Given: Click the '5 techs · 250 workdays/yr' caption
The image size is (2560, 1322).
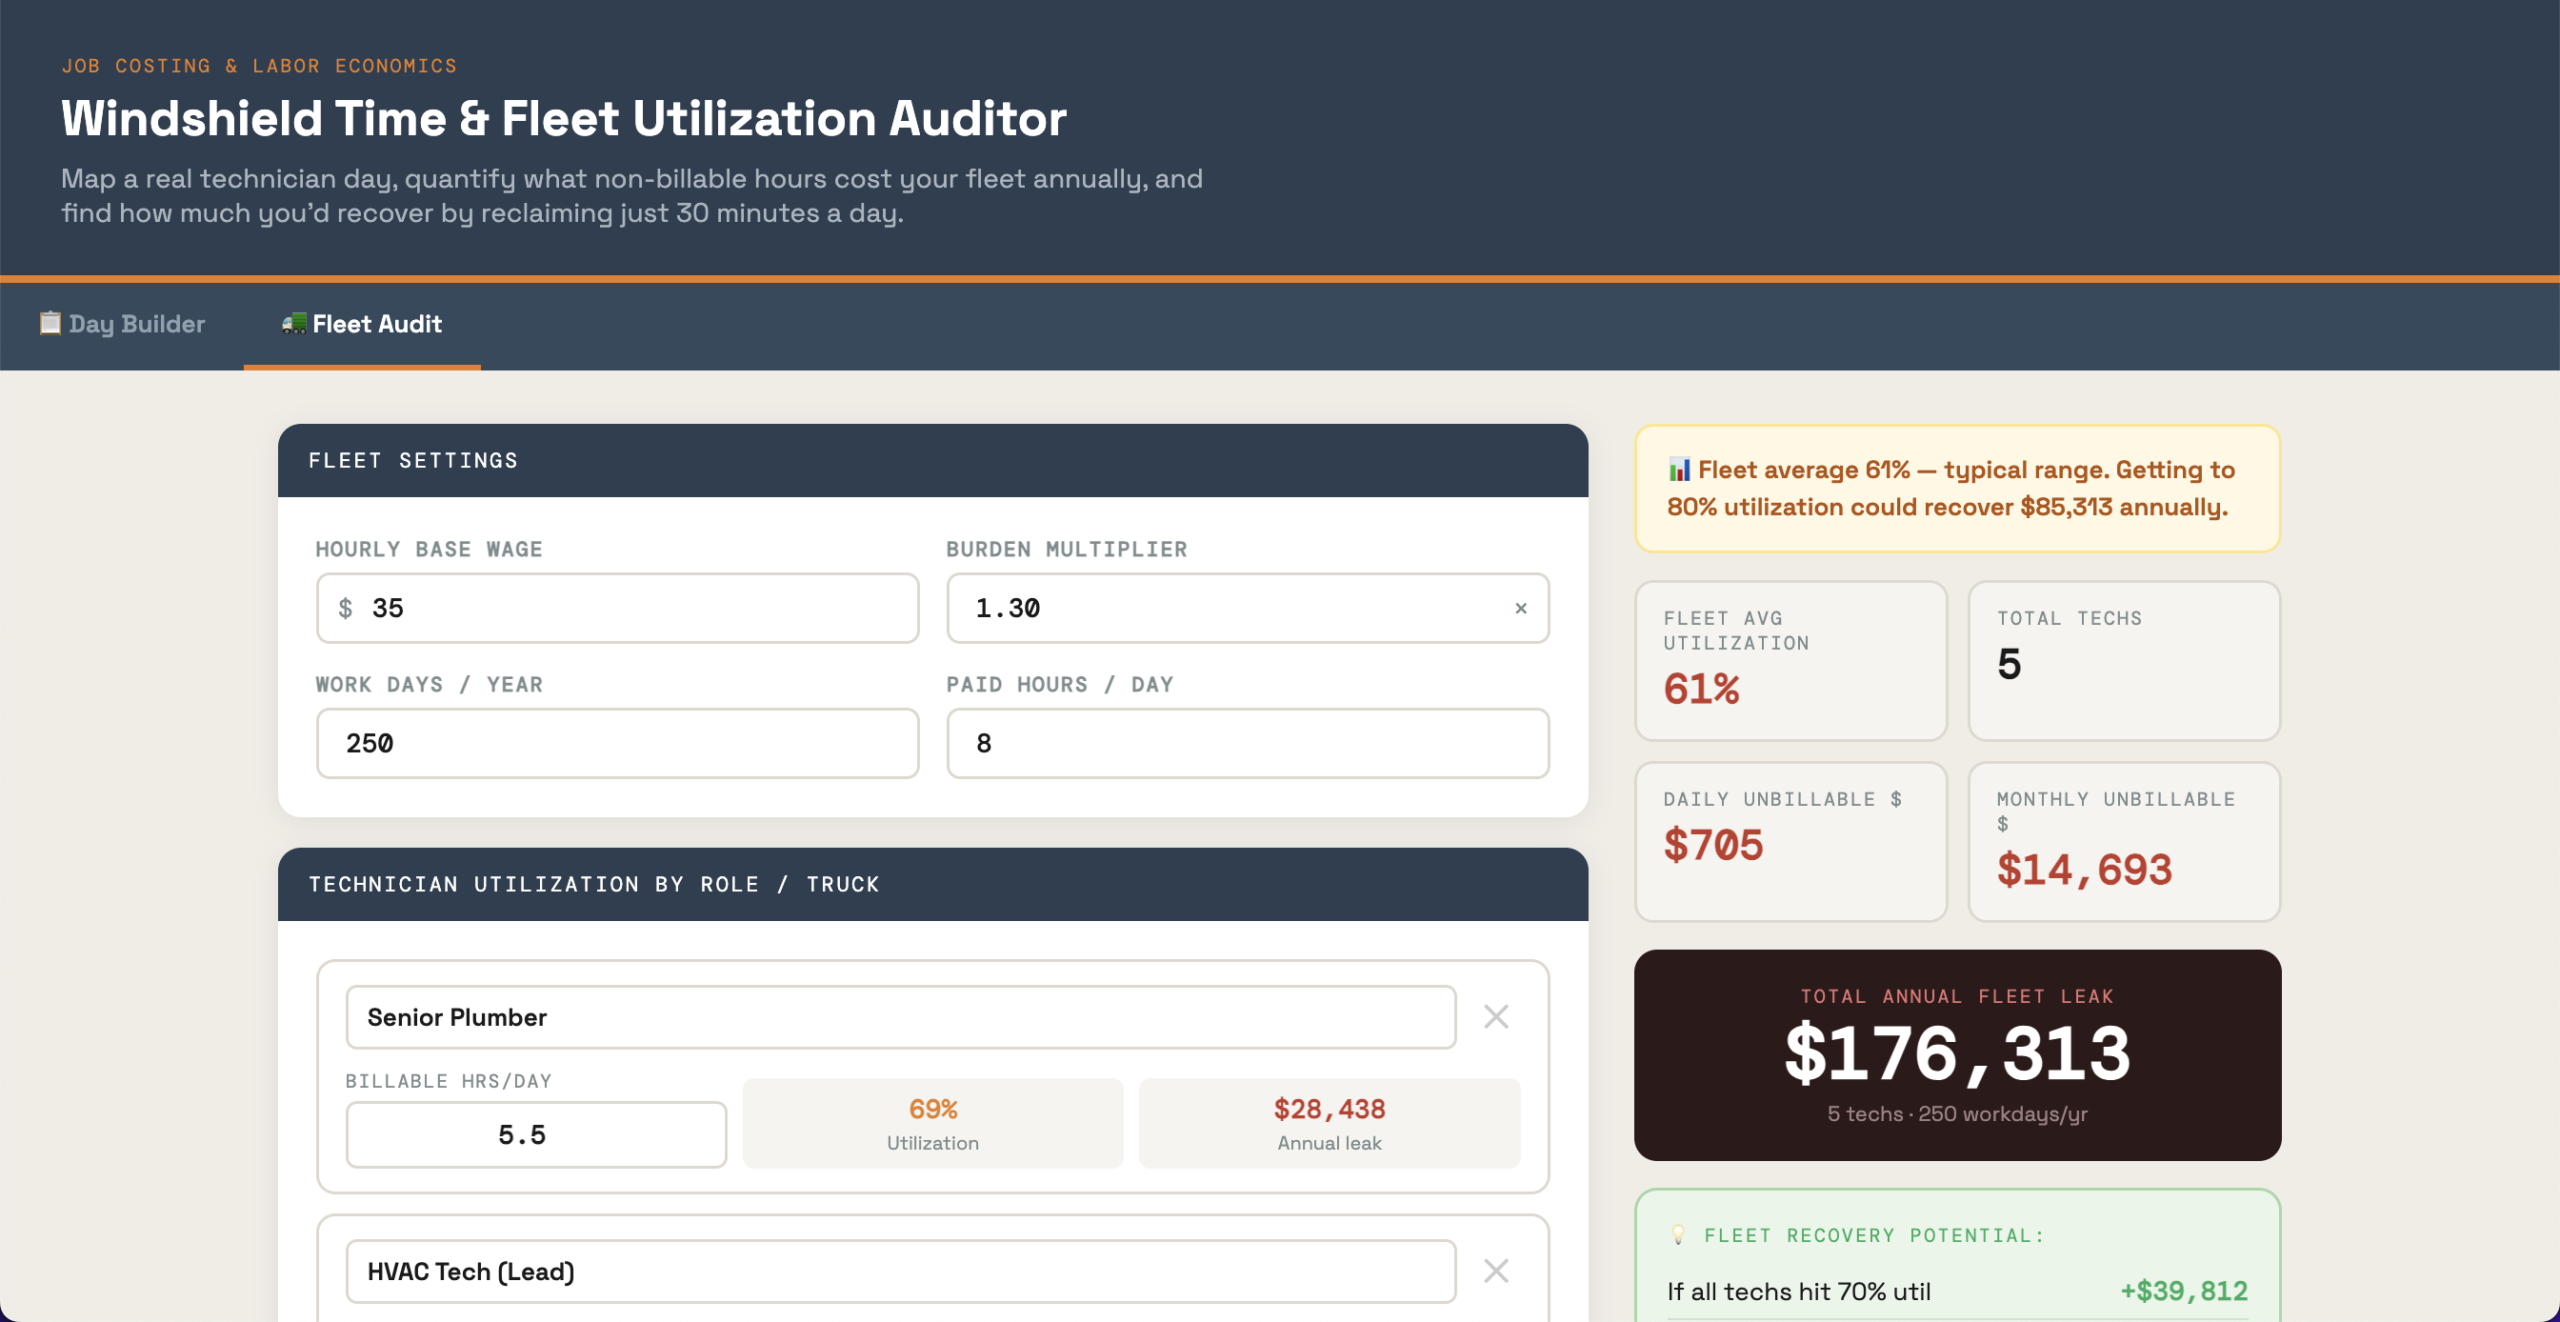Looking at the screenshot, I should tap(1957, 1114).
